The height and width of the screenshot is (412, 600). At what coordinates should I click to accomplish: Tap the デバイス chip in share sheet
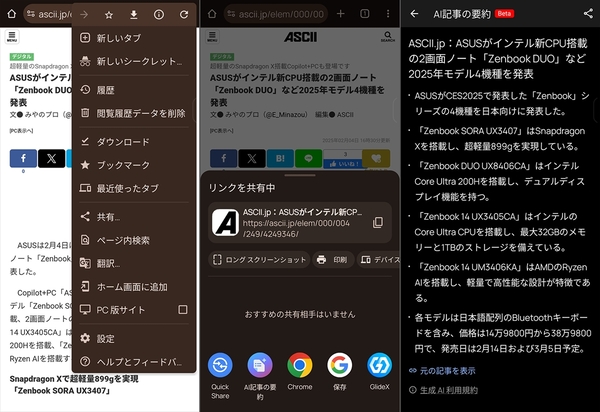click(378, 260)
